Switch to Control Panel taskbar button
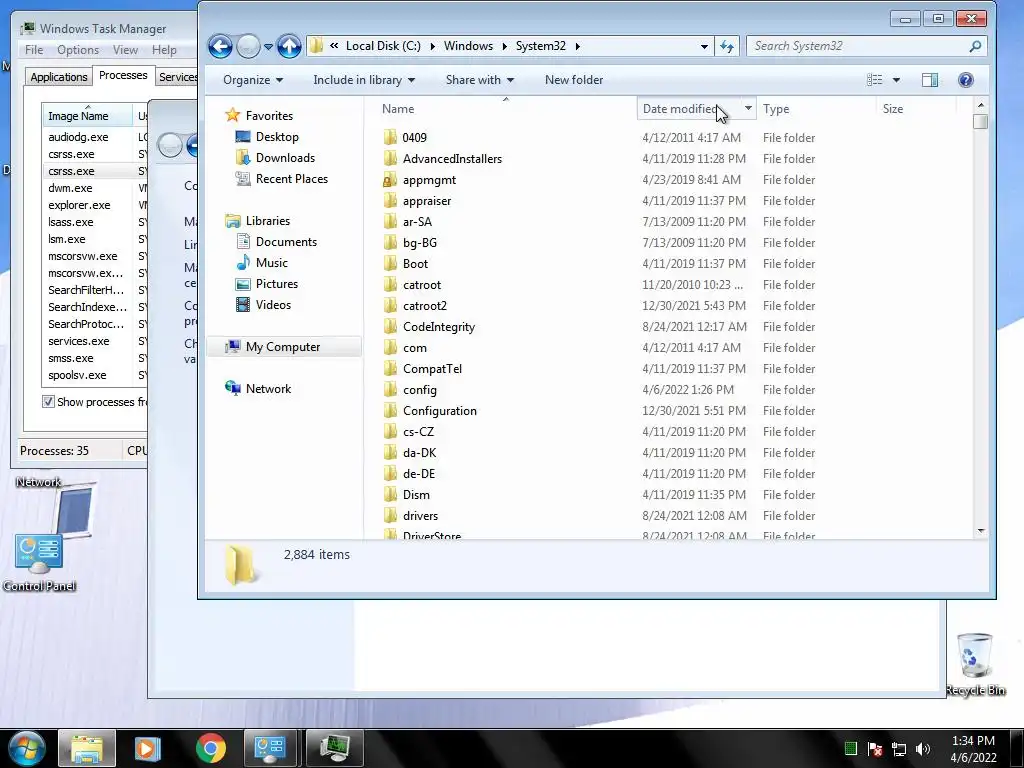1024x768 pixels. [270, 748]
